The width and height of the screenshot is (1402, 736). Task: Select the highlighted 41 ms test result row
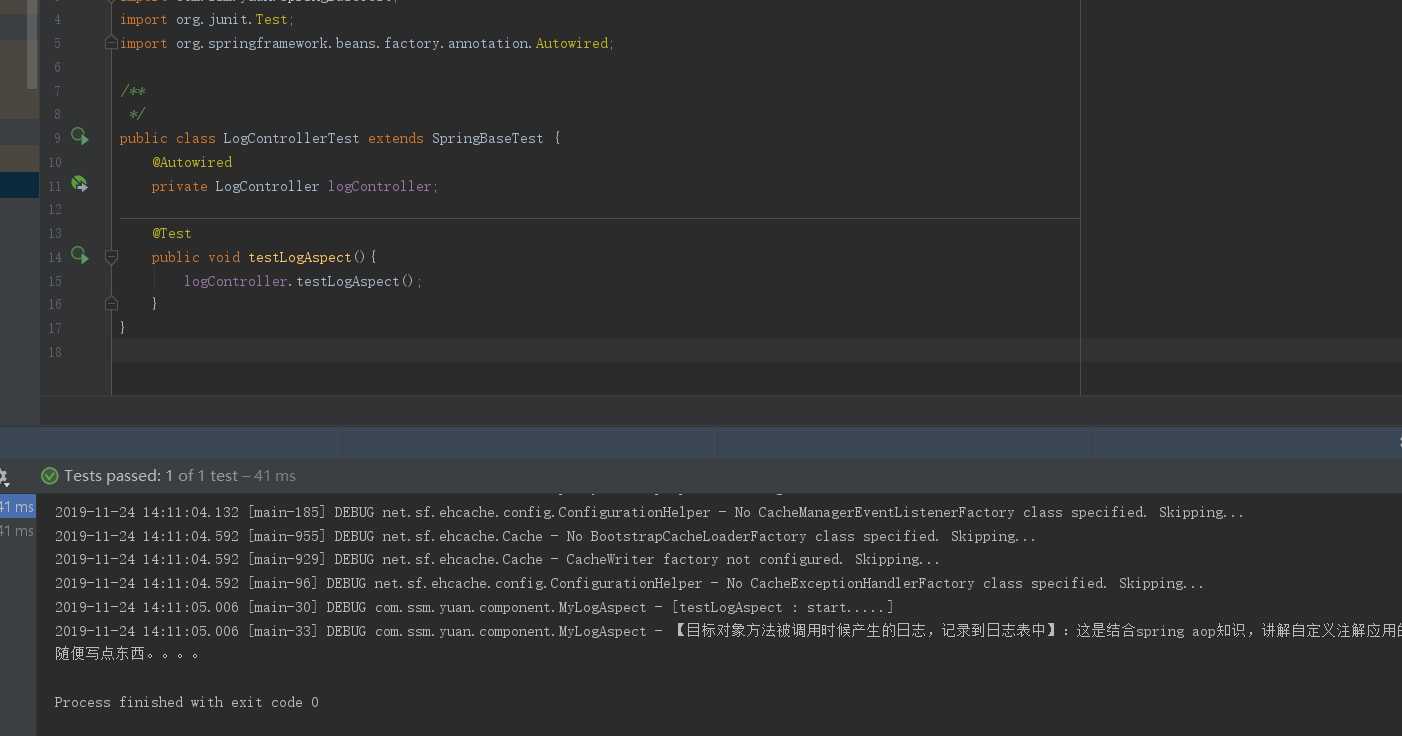(17, 507)
